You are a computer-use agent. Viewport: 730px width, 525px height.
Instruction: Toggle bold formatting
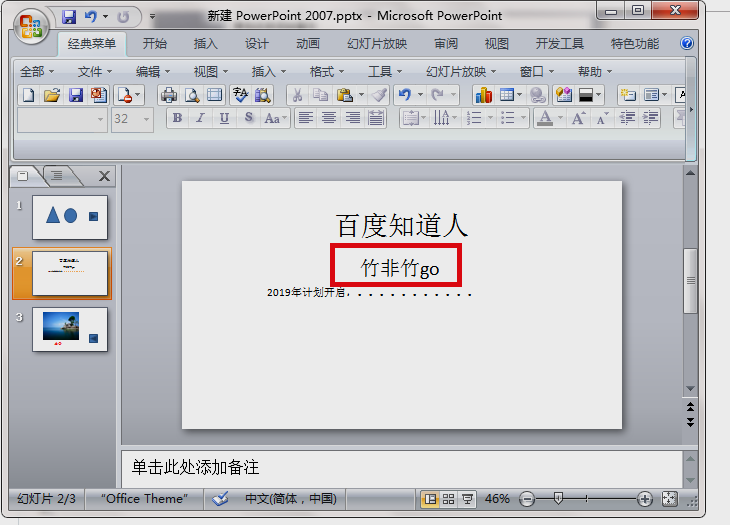coord(177,118)
